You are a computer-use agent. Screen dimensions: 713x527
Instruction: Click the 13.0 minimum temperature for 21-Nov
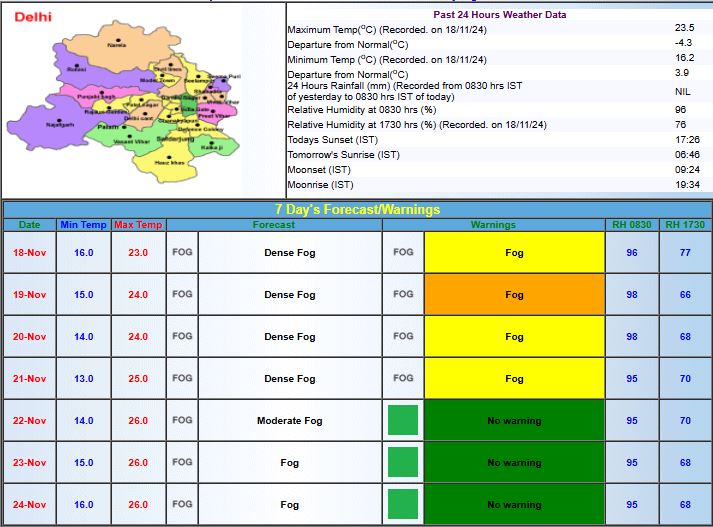click(84, 378)
